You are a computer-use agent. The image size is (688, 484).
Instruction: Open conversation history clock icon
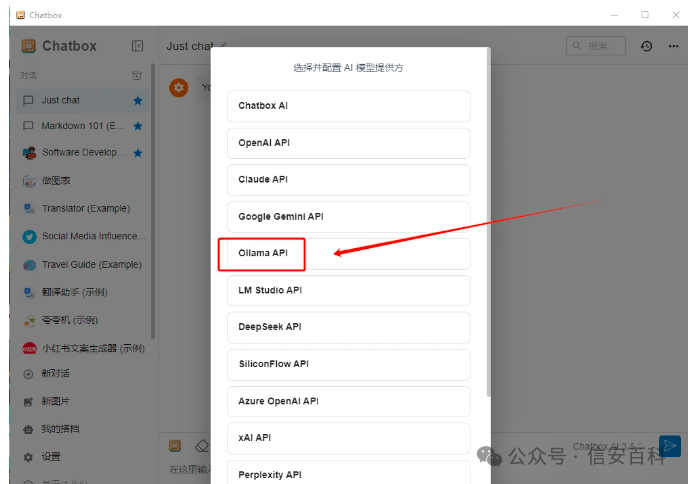(x=646, y=46)
